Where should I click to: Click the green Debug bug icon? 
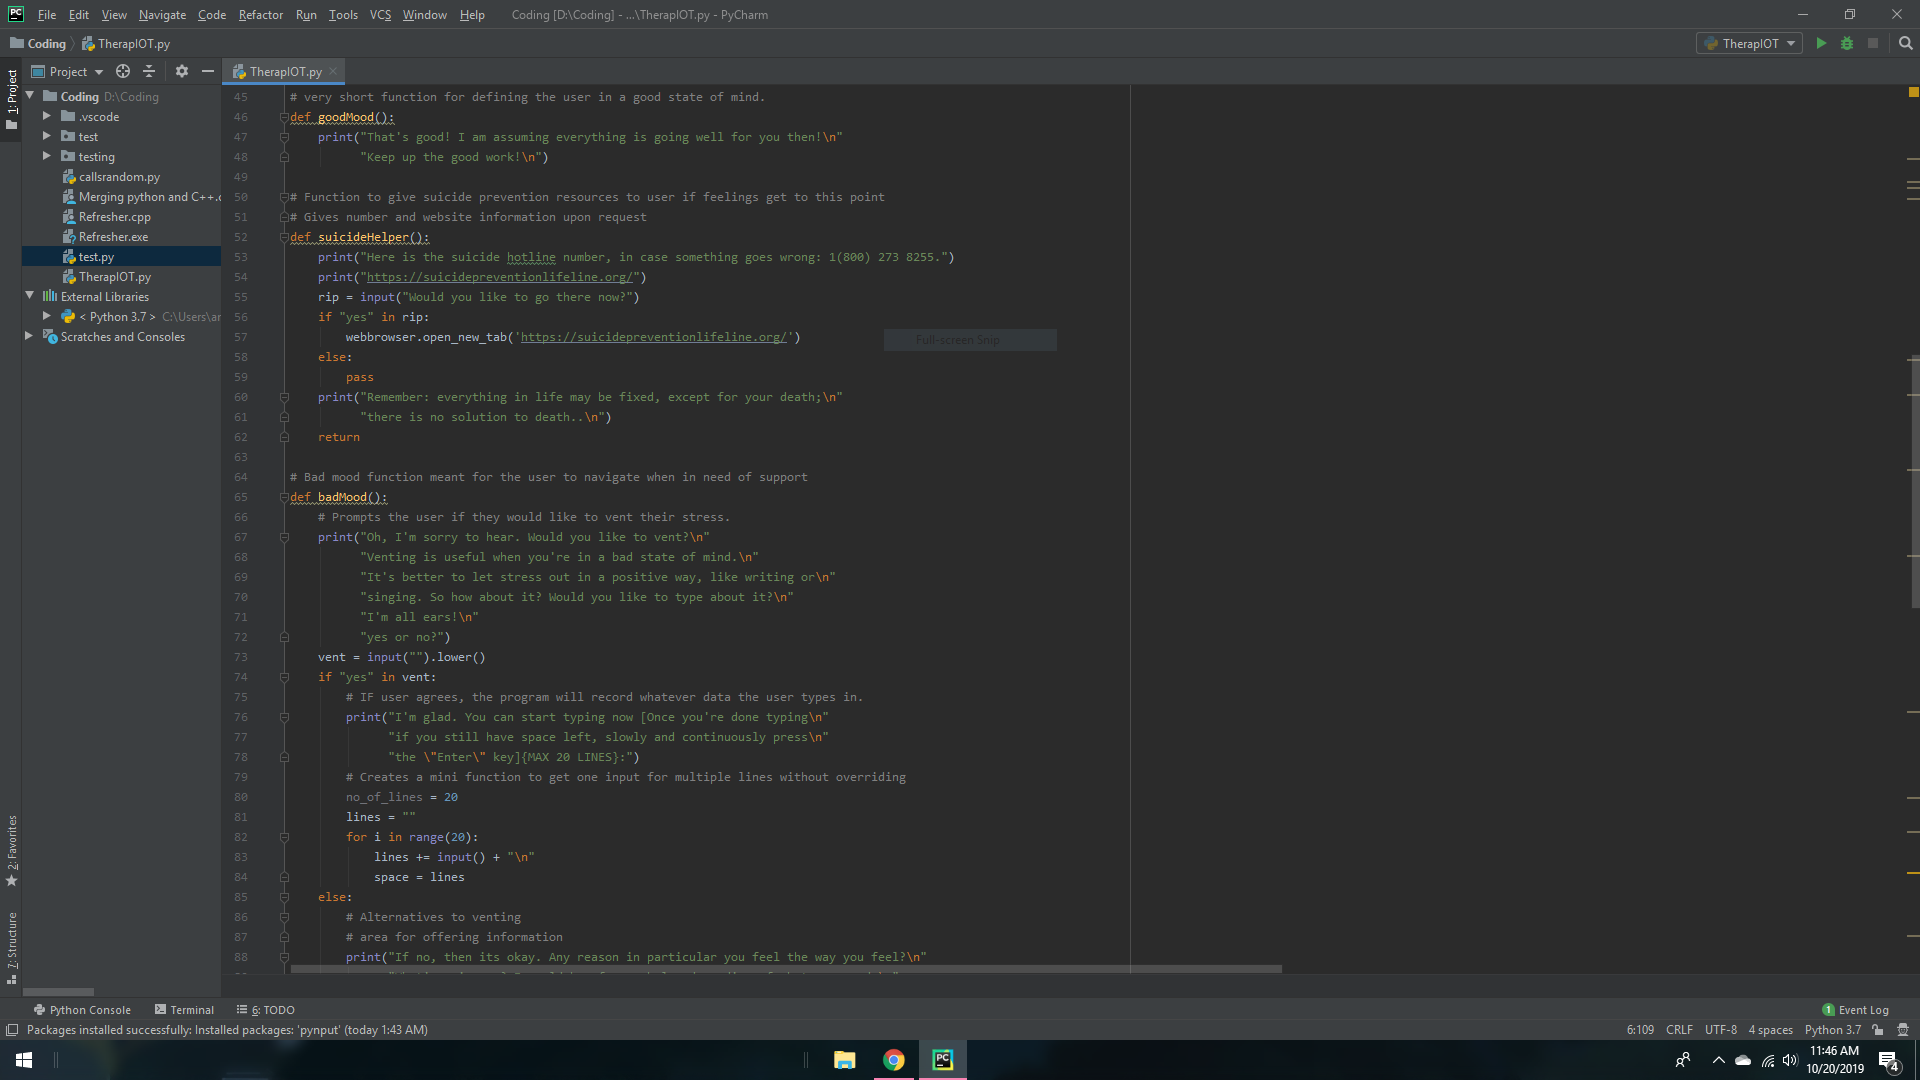[1847, 43]
